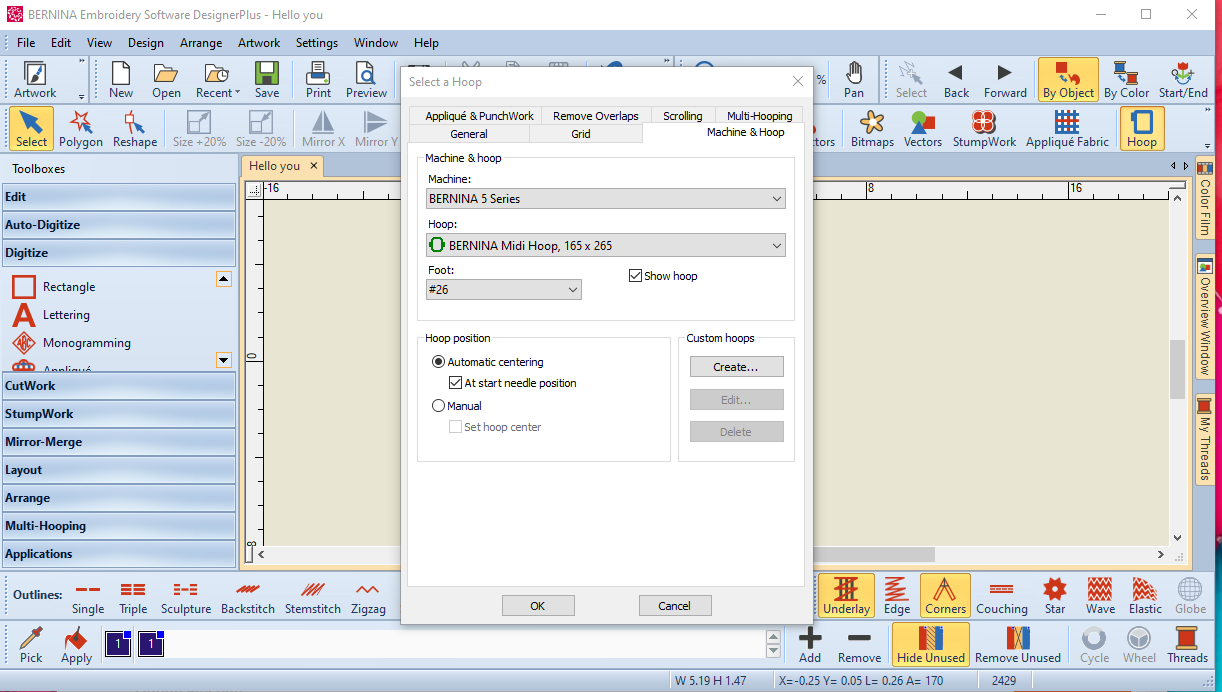Toggle sequence By Color

click(1127, 80)
